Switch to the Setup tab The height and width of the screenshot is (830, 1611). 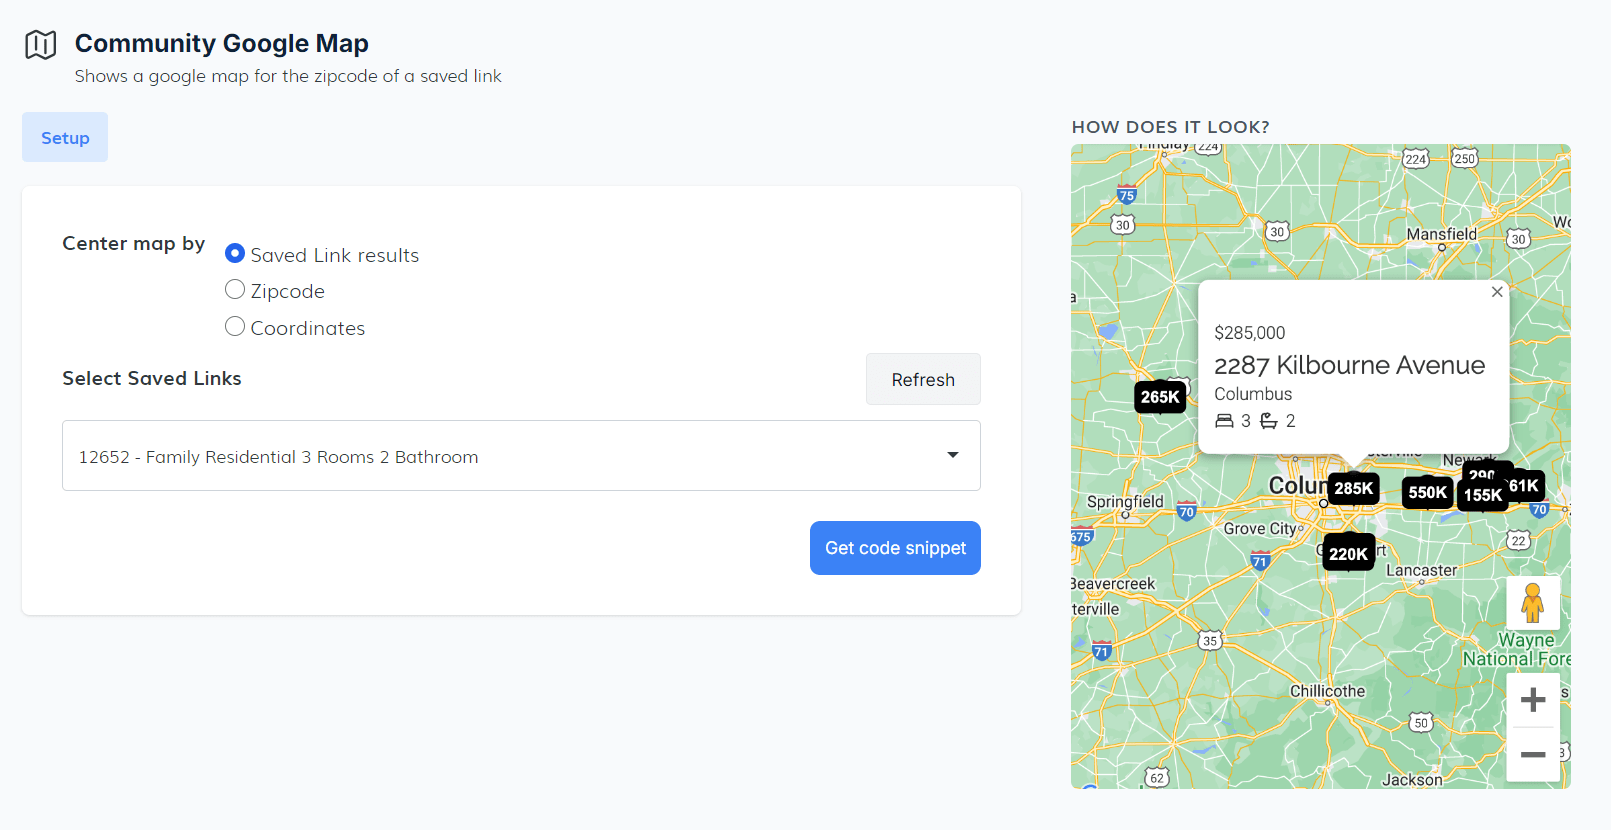point(65,138)
